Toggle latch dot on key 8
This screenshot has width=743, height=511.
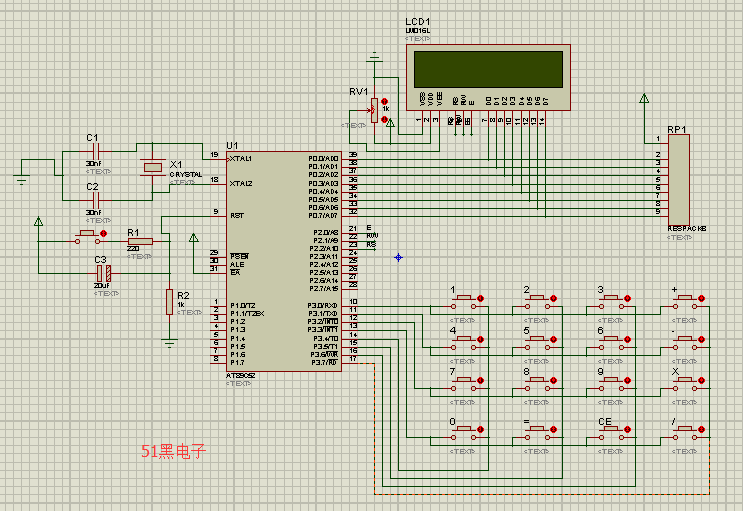point(553,381)
